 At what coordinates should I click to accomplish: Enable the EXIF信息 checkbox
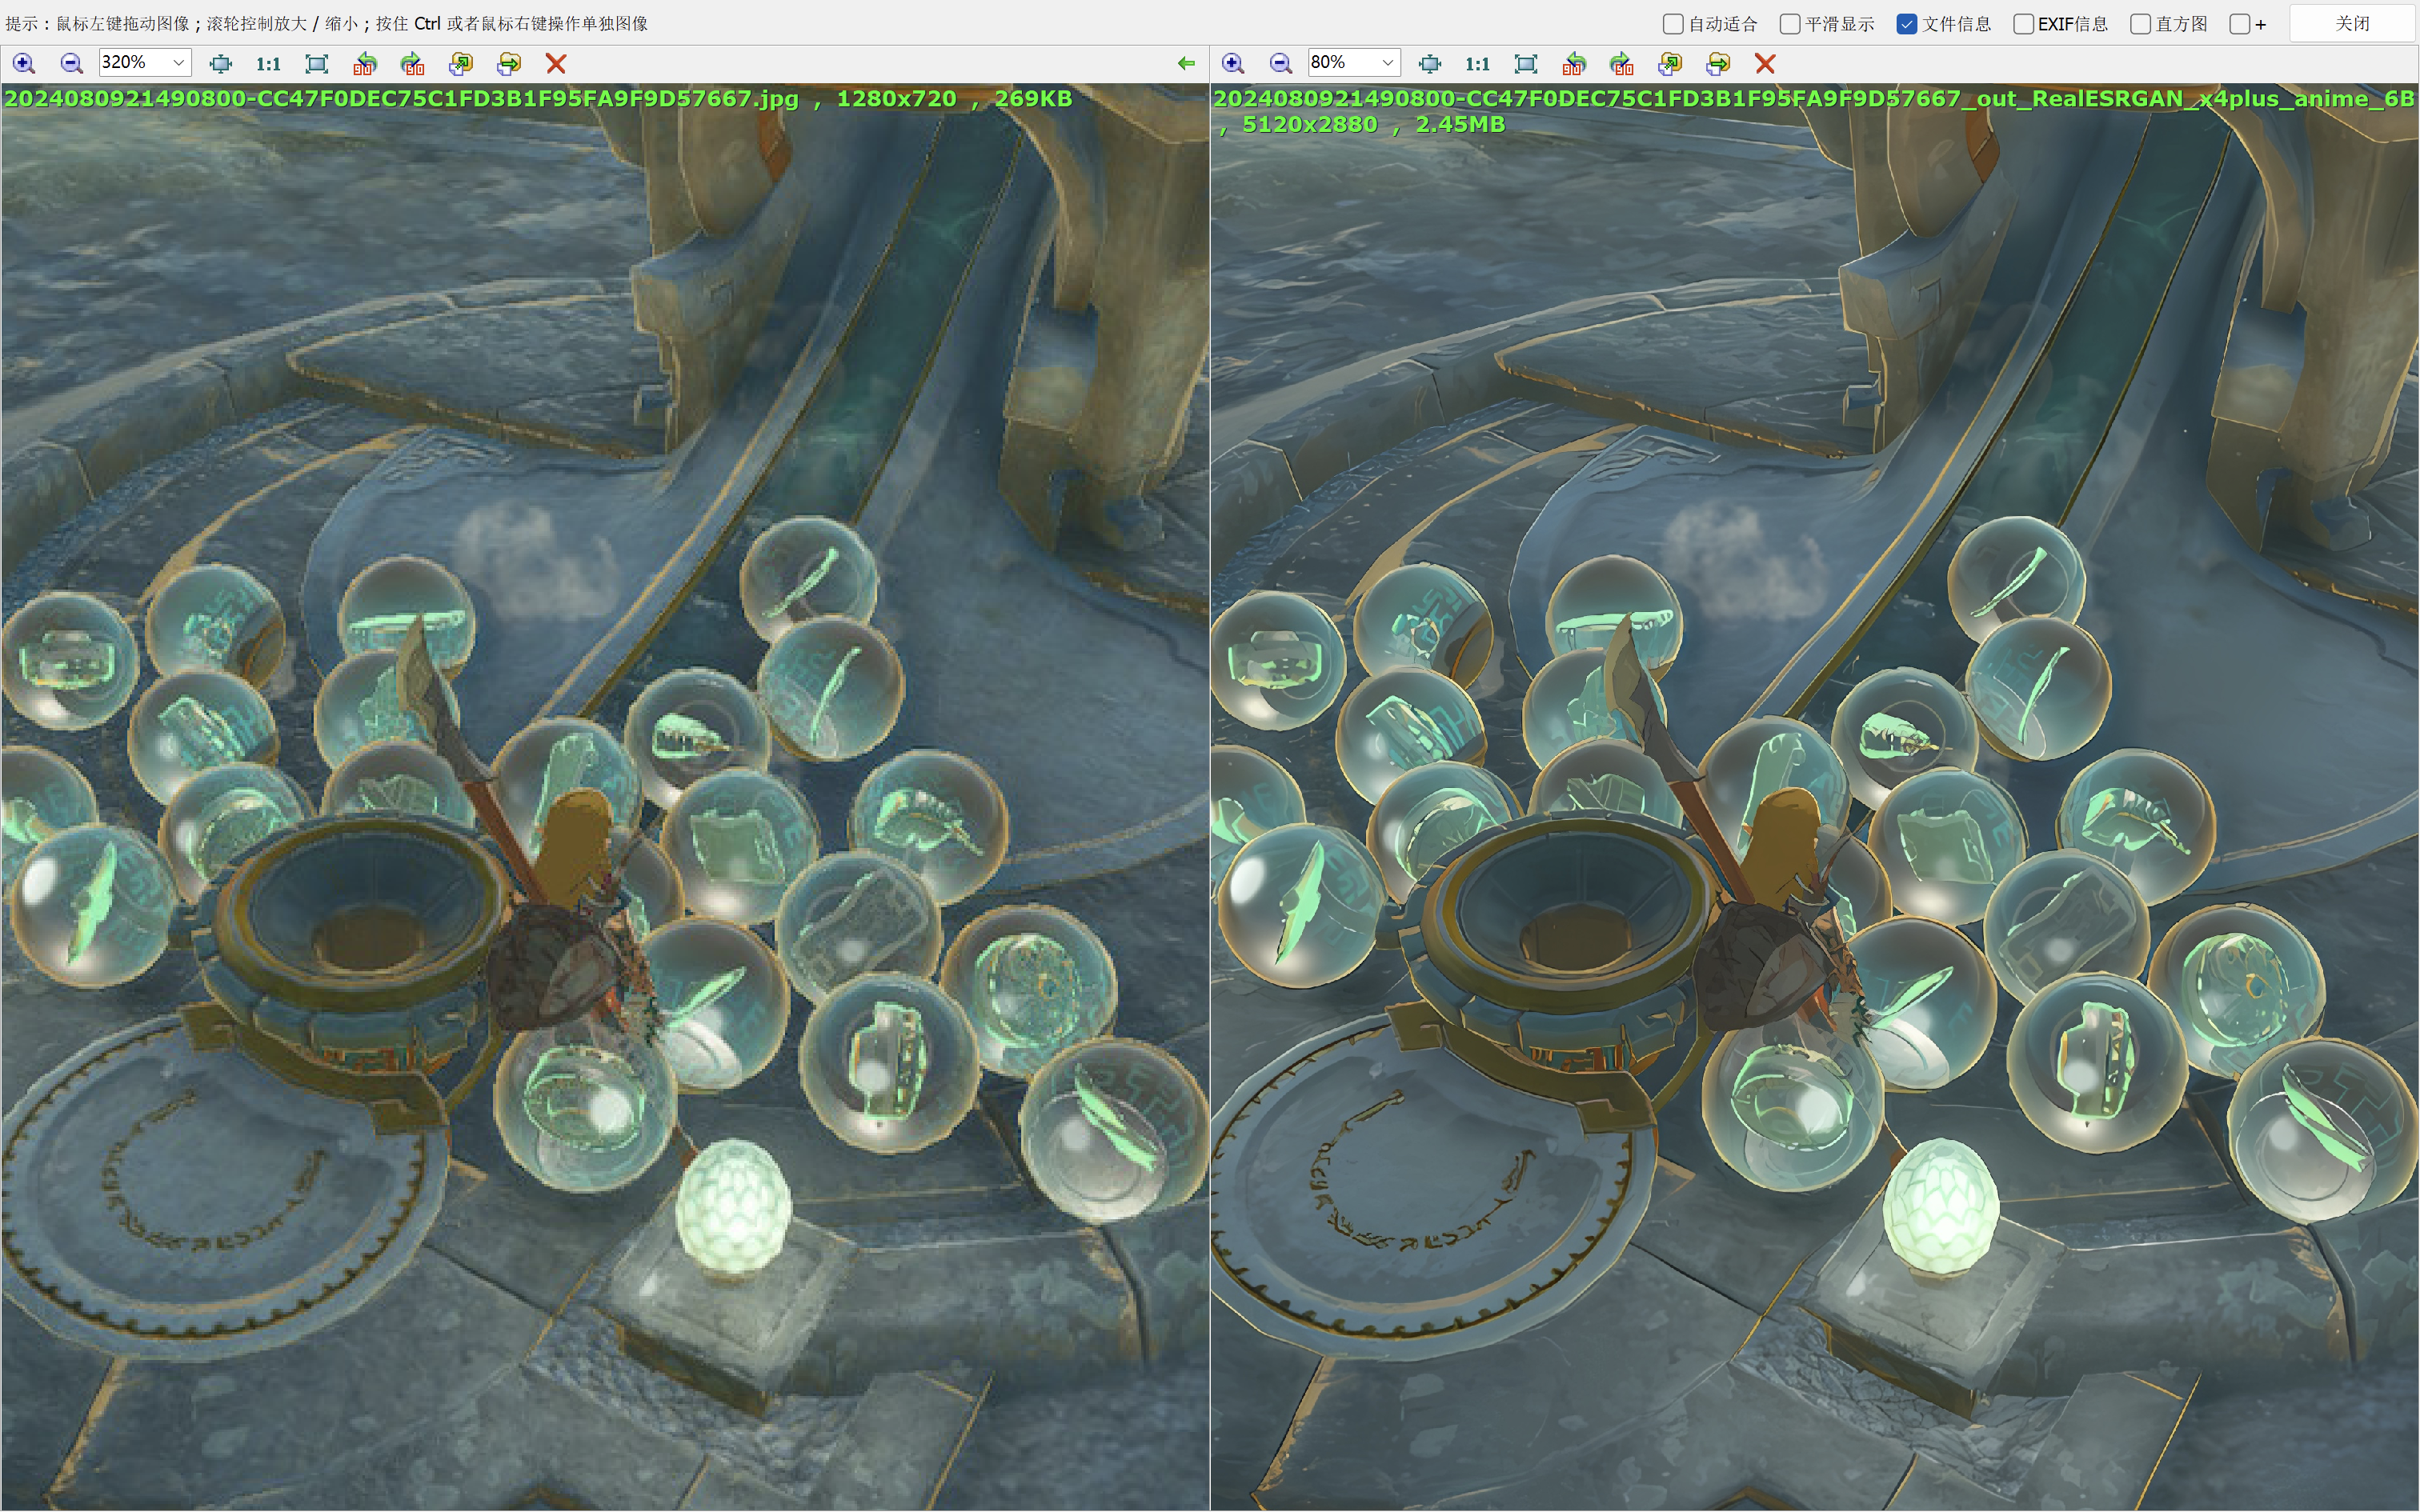2023,24
